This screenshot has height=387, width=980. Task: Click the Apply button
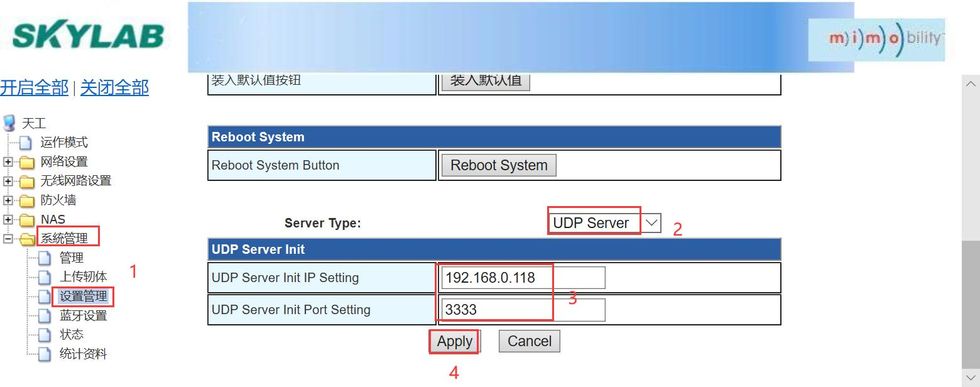click(454, 341)
